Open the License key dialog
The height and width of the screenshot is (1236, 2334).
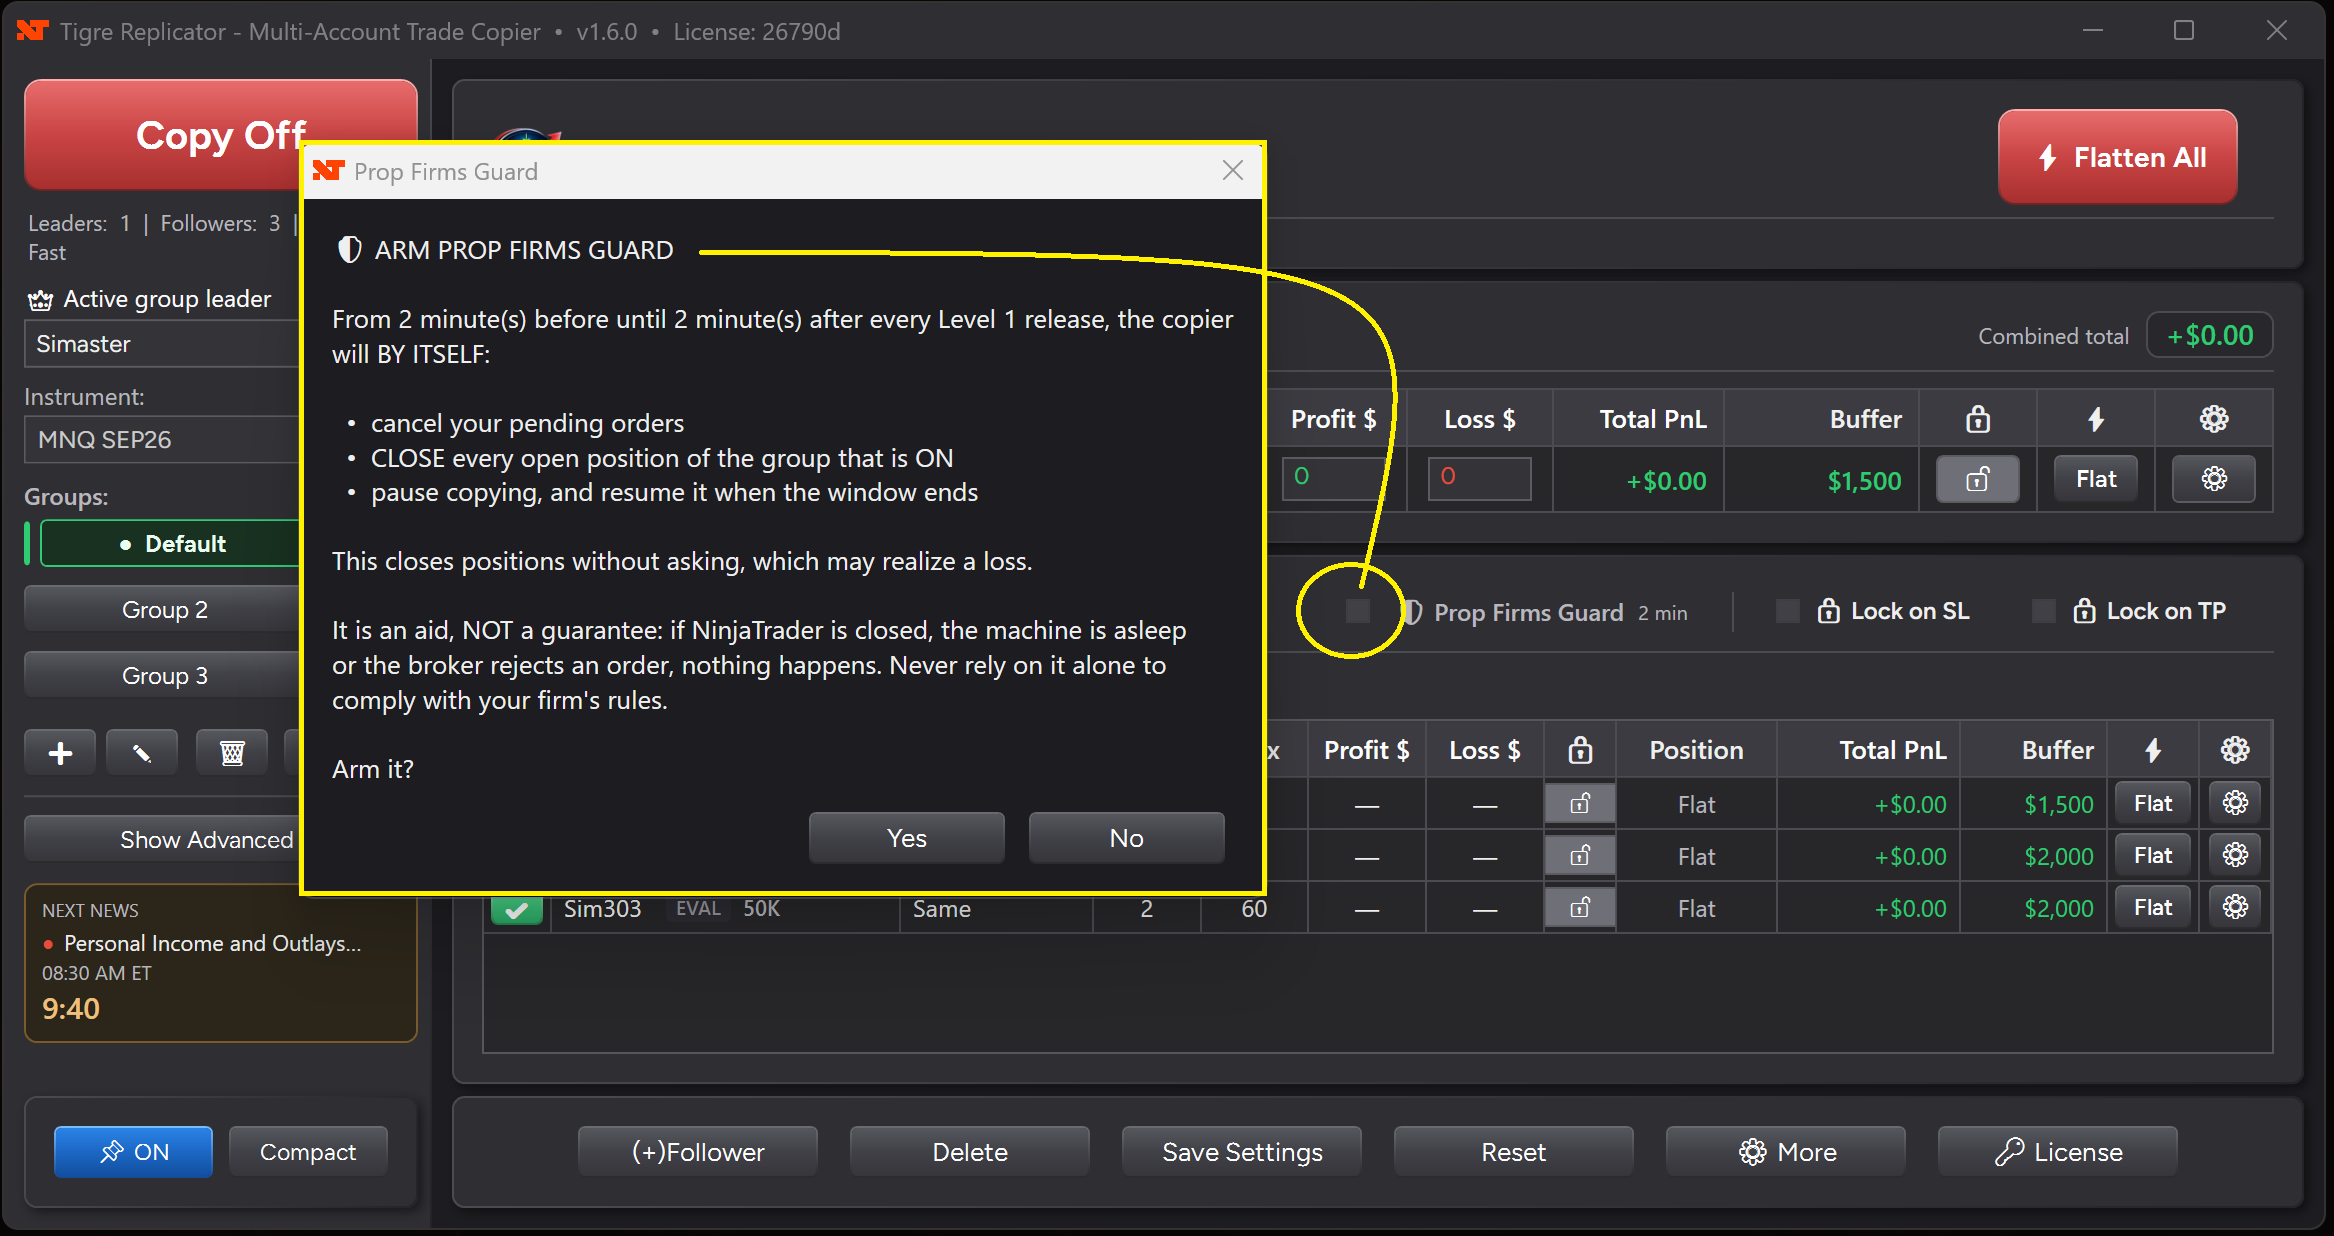click(x=2058, y=1152)
